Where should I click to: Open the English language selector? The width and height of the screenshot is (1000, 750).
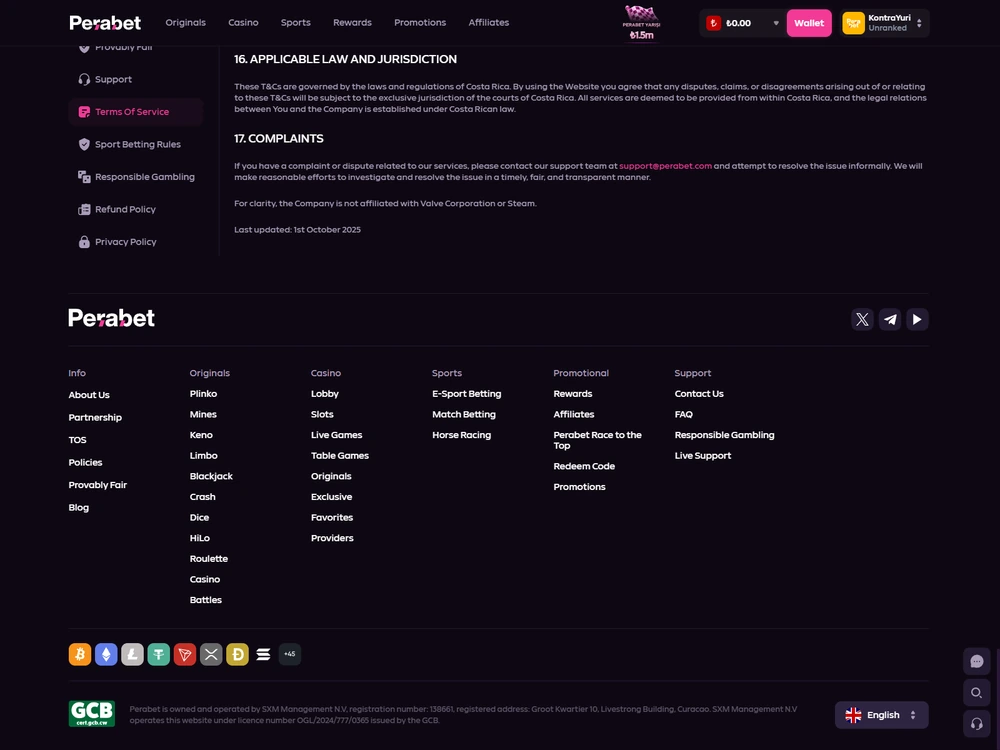tap(881, 715)
